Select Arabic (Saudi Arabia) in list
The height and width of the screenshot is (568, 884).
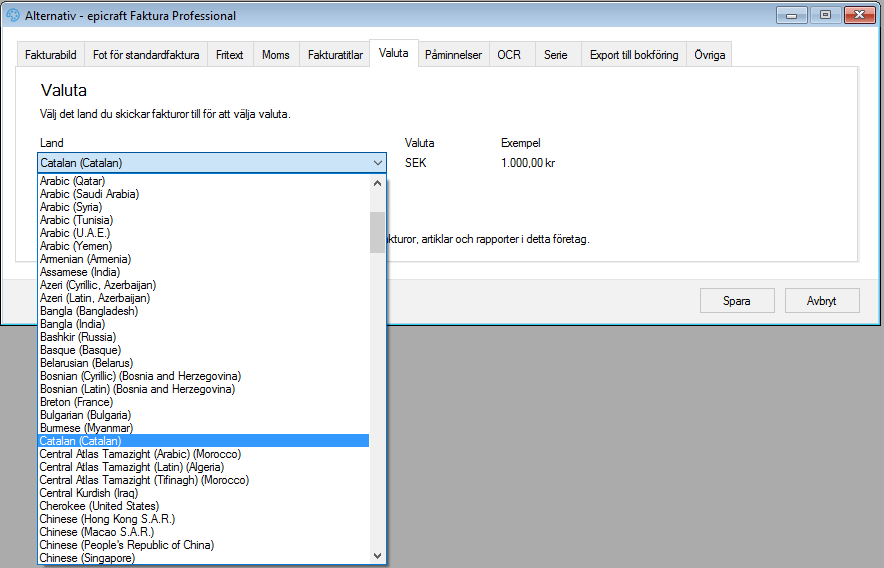[204, 194]
